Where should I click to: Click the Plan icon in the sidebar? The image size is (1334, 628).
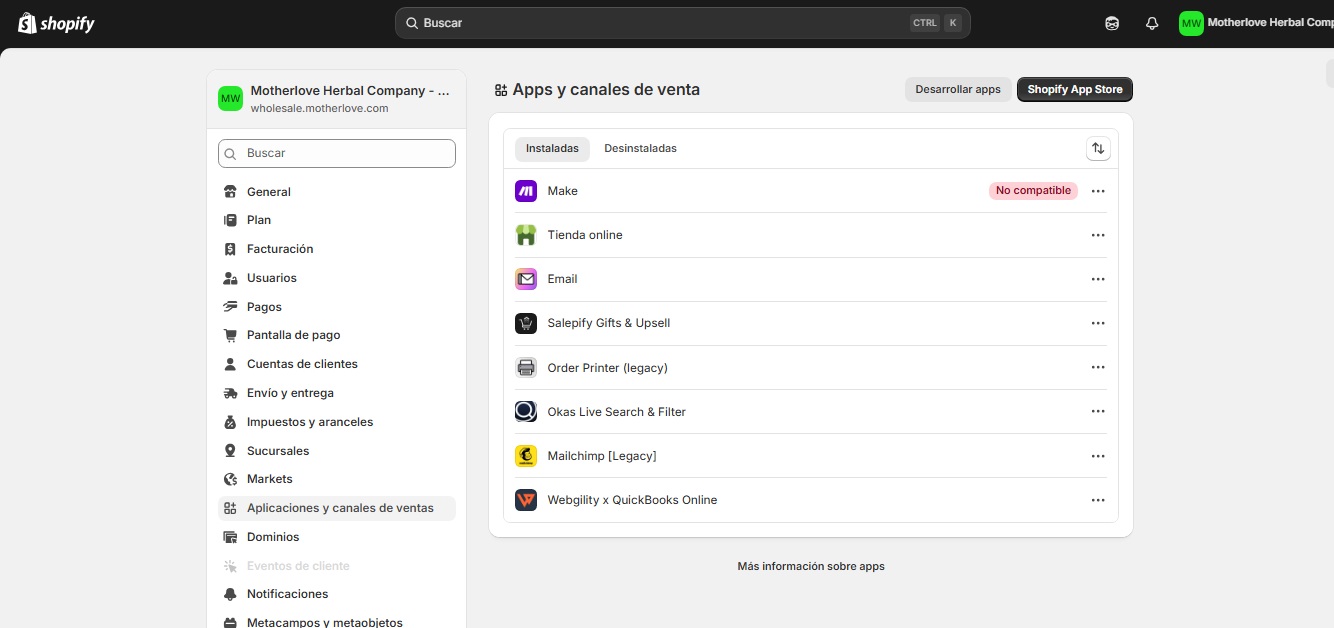click(x=230, y=220)
